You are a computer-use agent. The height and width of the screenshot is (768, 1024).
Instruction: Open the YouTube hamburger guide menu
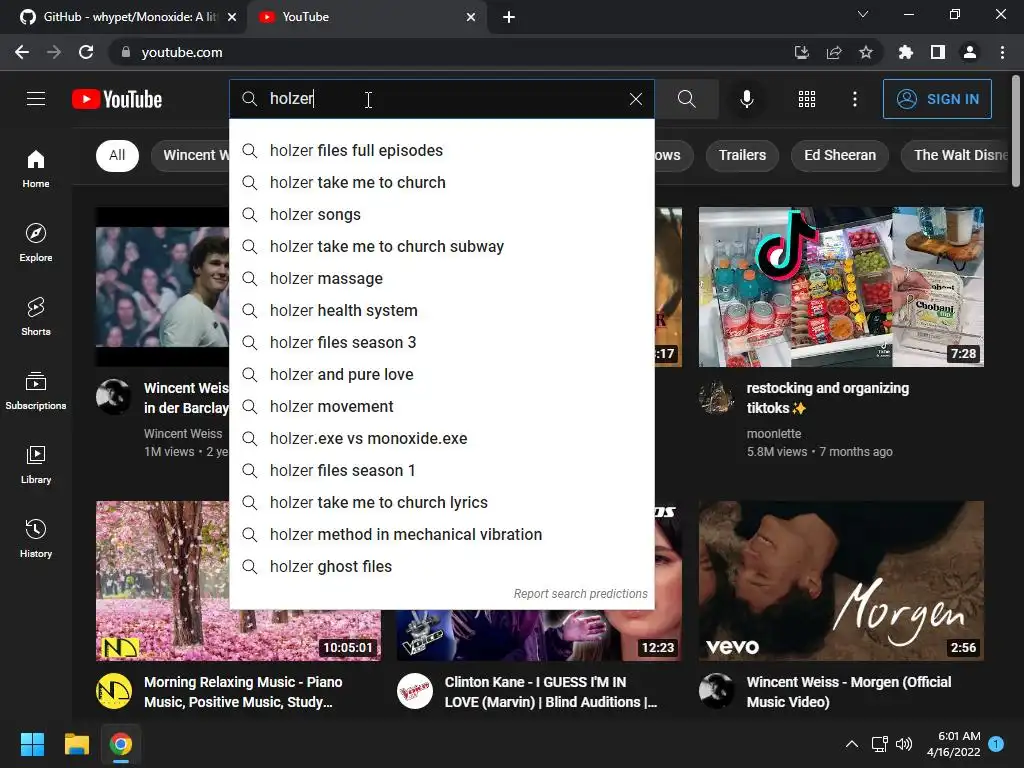(x=36, y=99)
